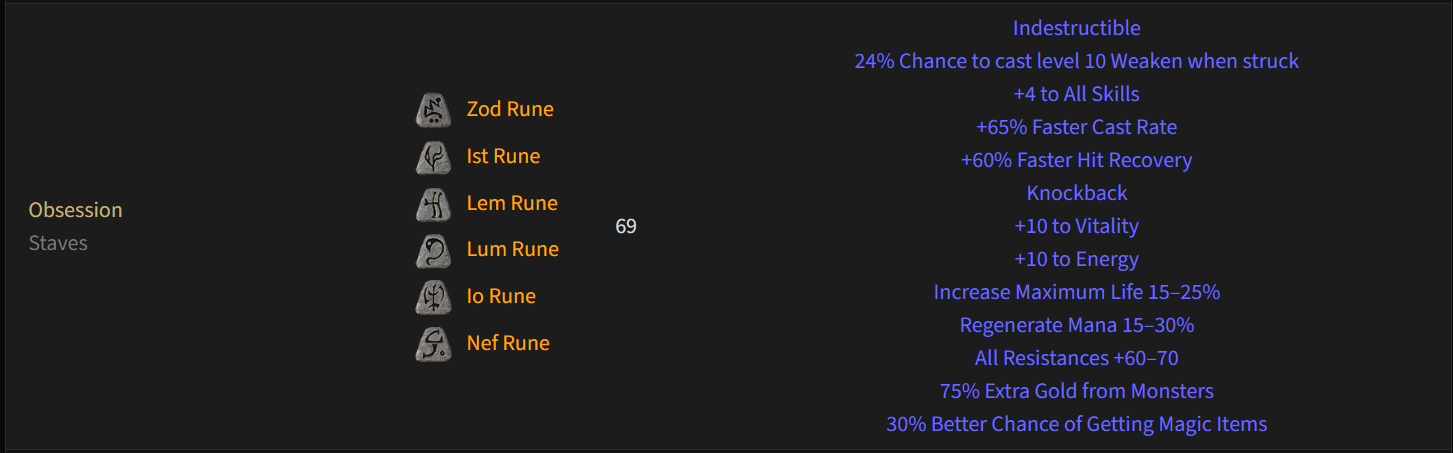Open the Lem Rune link
The image size is (1453, 453).
(512, 203)
